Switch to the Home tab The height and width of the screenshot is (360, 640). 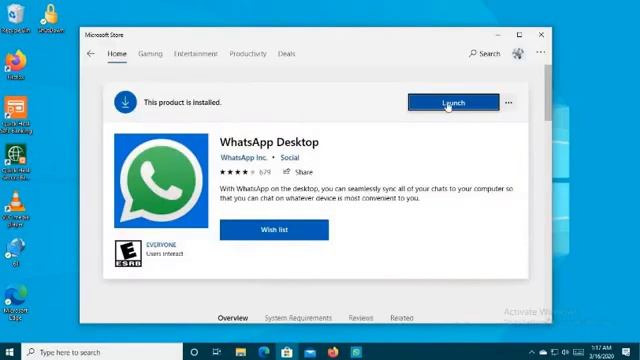pyautogui.click(x=117, y=54)
